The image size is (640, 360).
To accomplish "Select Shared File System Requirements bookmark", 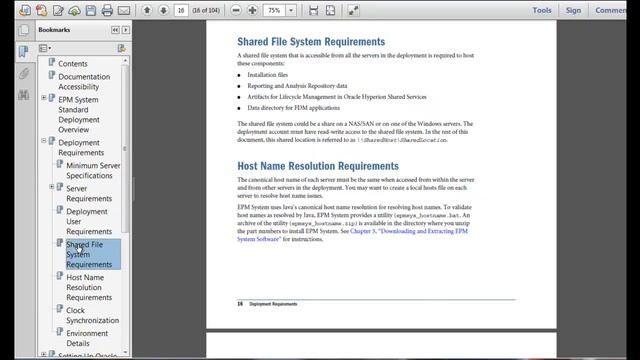I will pos(93,254).
